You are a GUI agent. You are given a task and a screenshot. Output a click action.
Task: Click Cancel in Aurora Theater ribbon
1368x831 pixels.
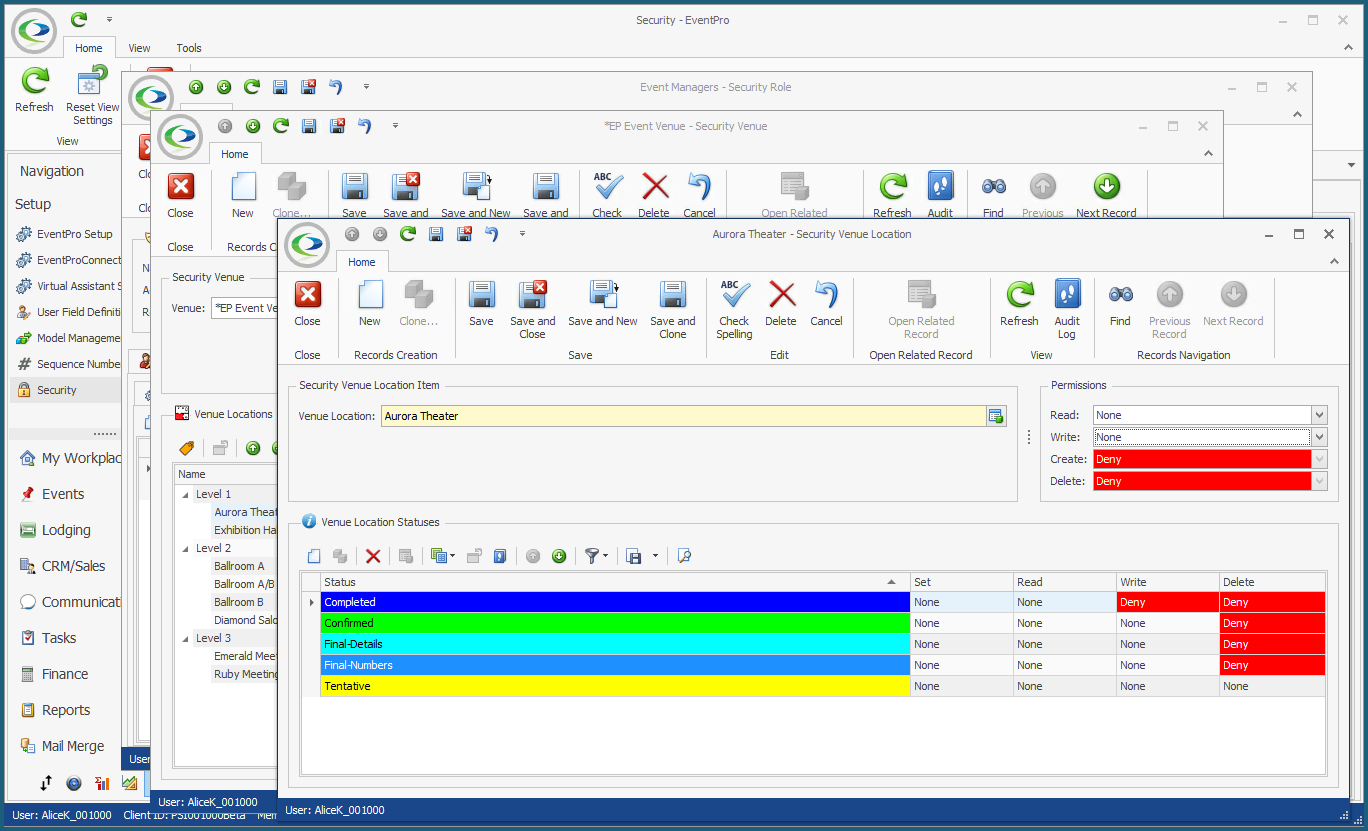tap(826, 304)
